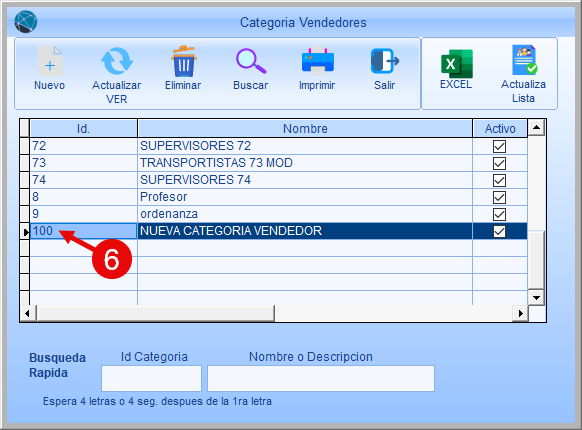
Task: Uncheck Activo for SUPERVISORES 72
Action: [x=499, y=146]
